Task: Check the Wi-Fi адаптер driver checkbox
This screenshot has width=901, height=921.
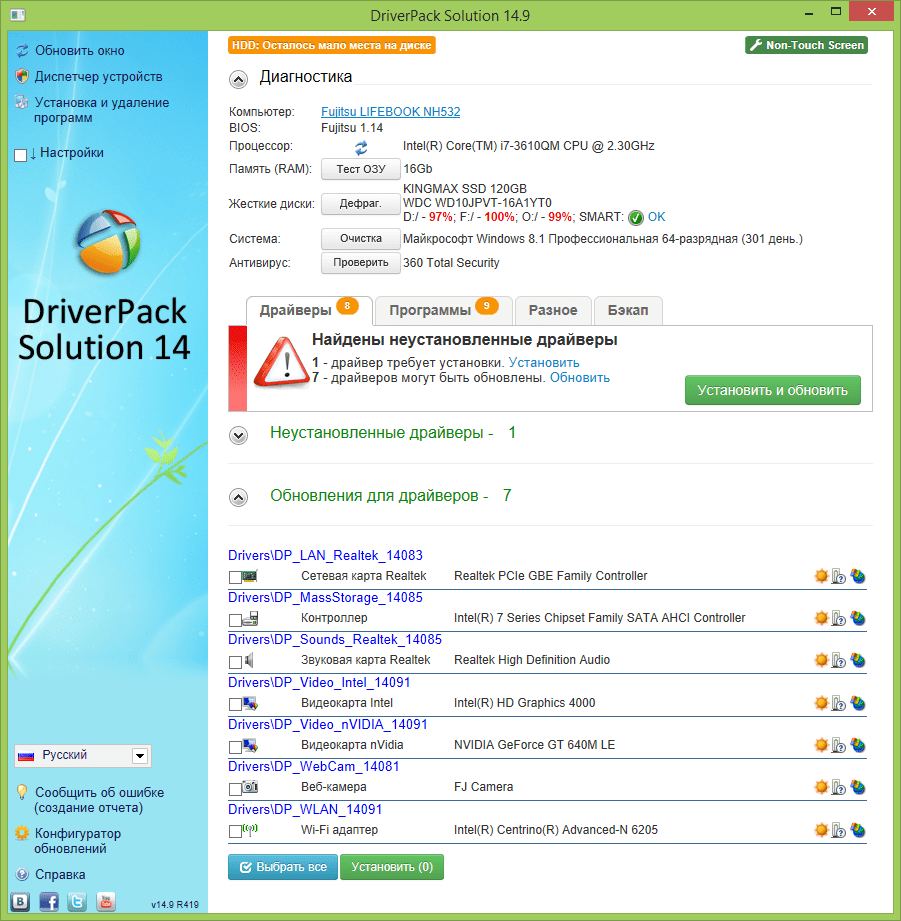Action: click(x=235, y=831)
